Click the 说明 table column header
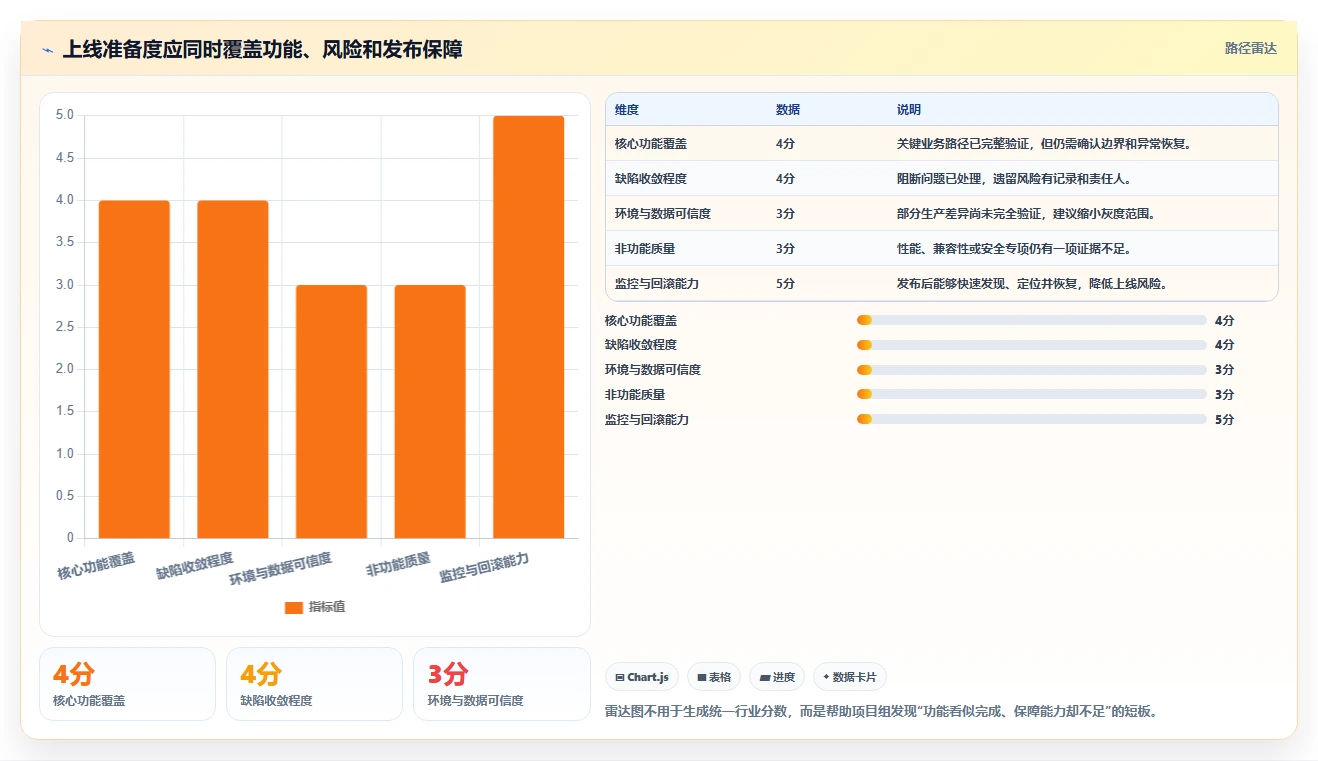1318x761 pixels. point(909,109)
